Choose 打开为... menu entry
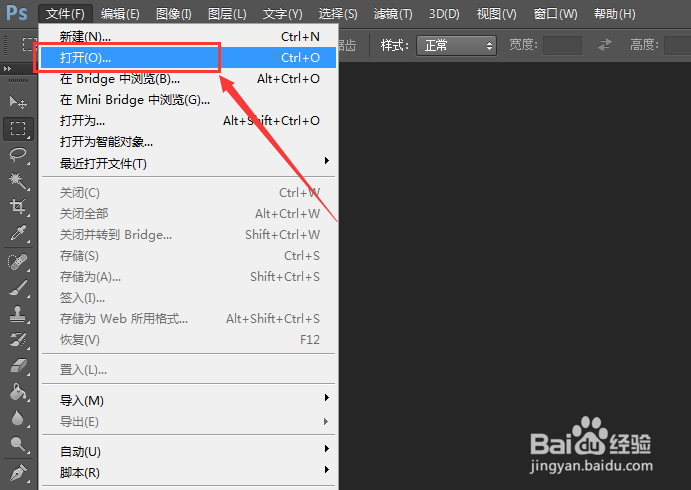This screenshot has height=490, width=691. 189,121
